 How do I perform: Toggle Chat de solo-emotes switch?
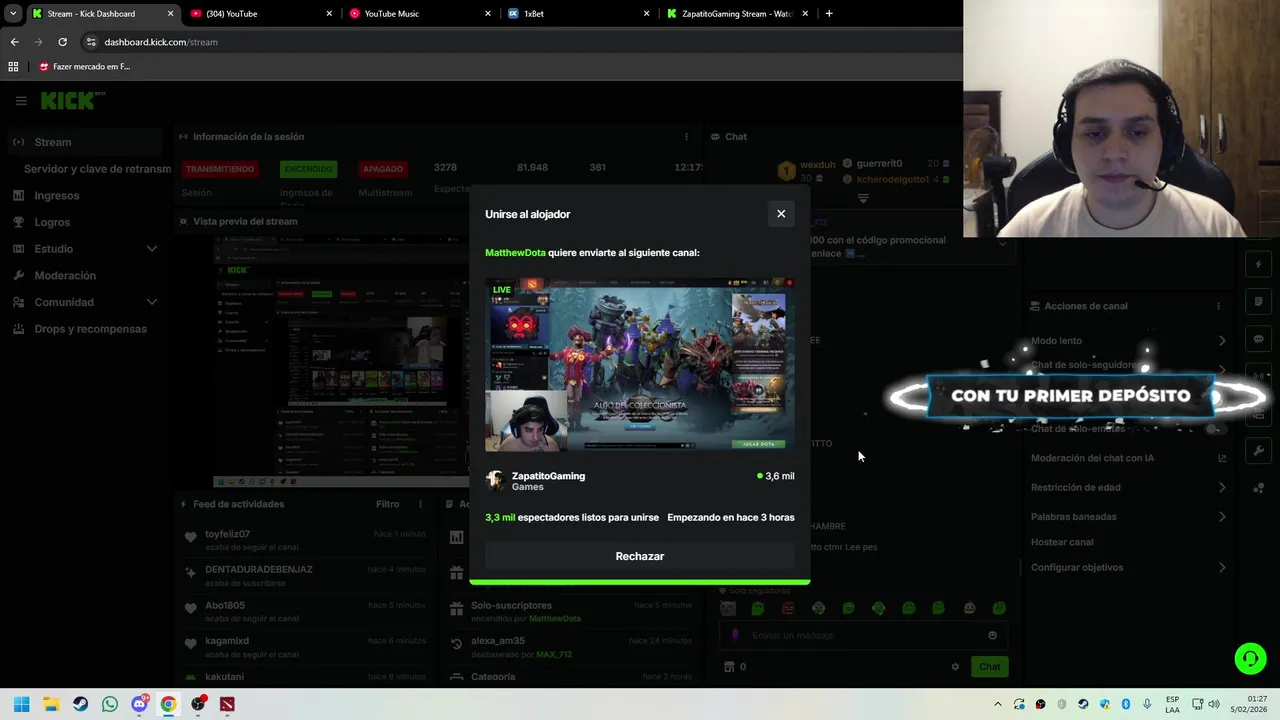1213,429
